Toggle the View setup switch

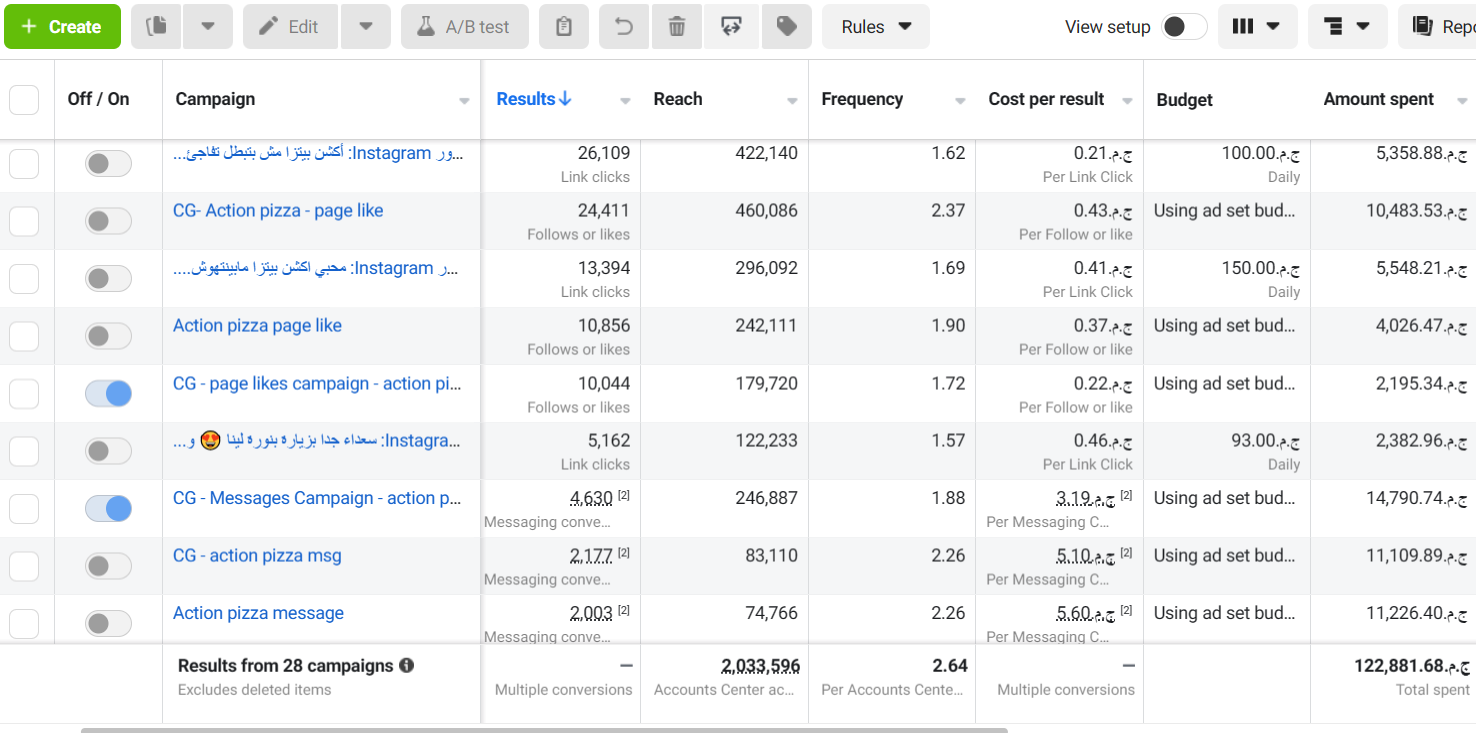coord(1185,27)
